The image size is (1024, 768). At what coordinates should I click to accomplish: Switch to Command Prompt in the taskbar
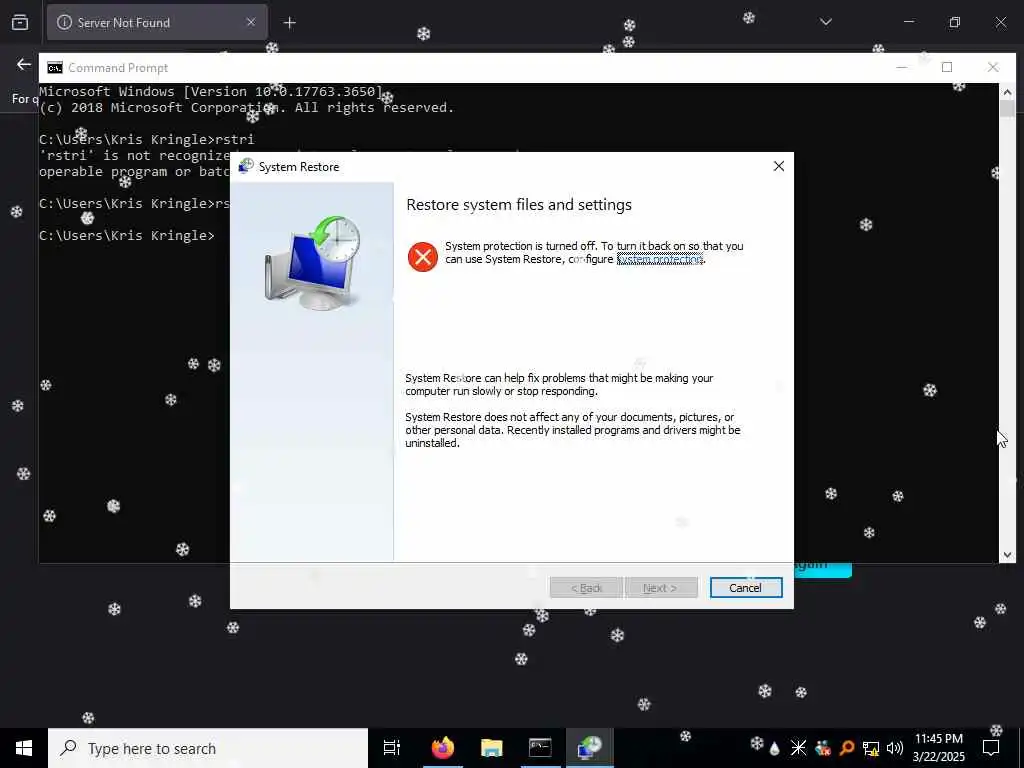pos(540,748)
